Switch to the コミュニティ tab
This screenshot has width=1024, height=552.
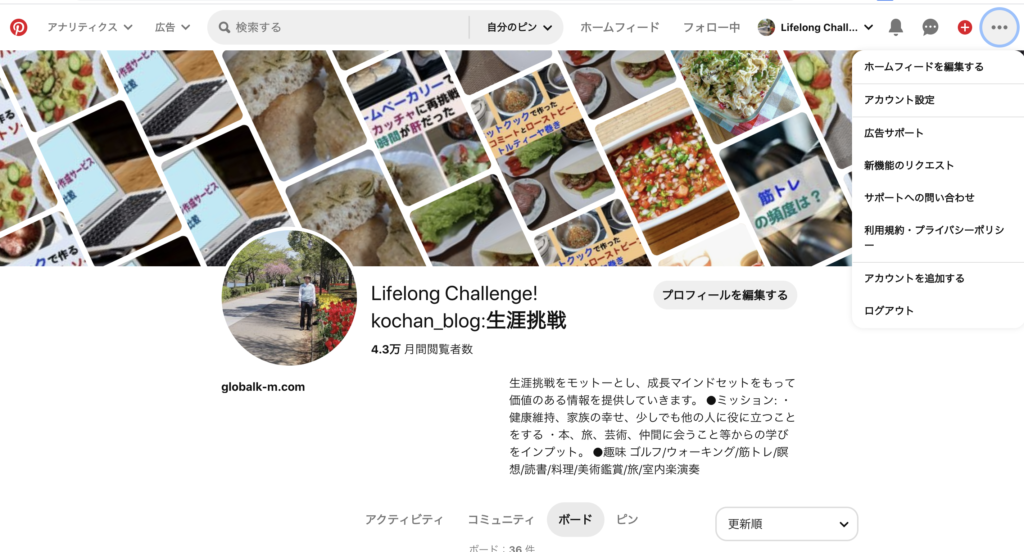500,519
